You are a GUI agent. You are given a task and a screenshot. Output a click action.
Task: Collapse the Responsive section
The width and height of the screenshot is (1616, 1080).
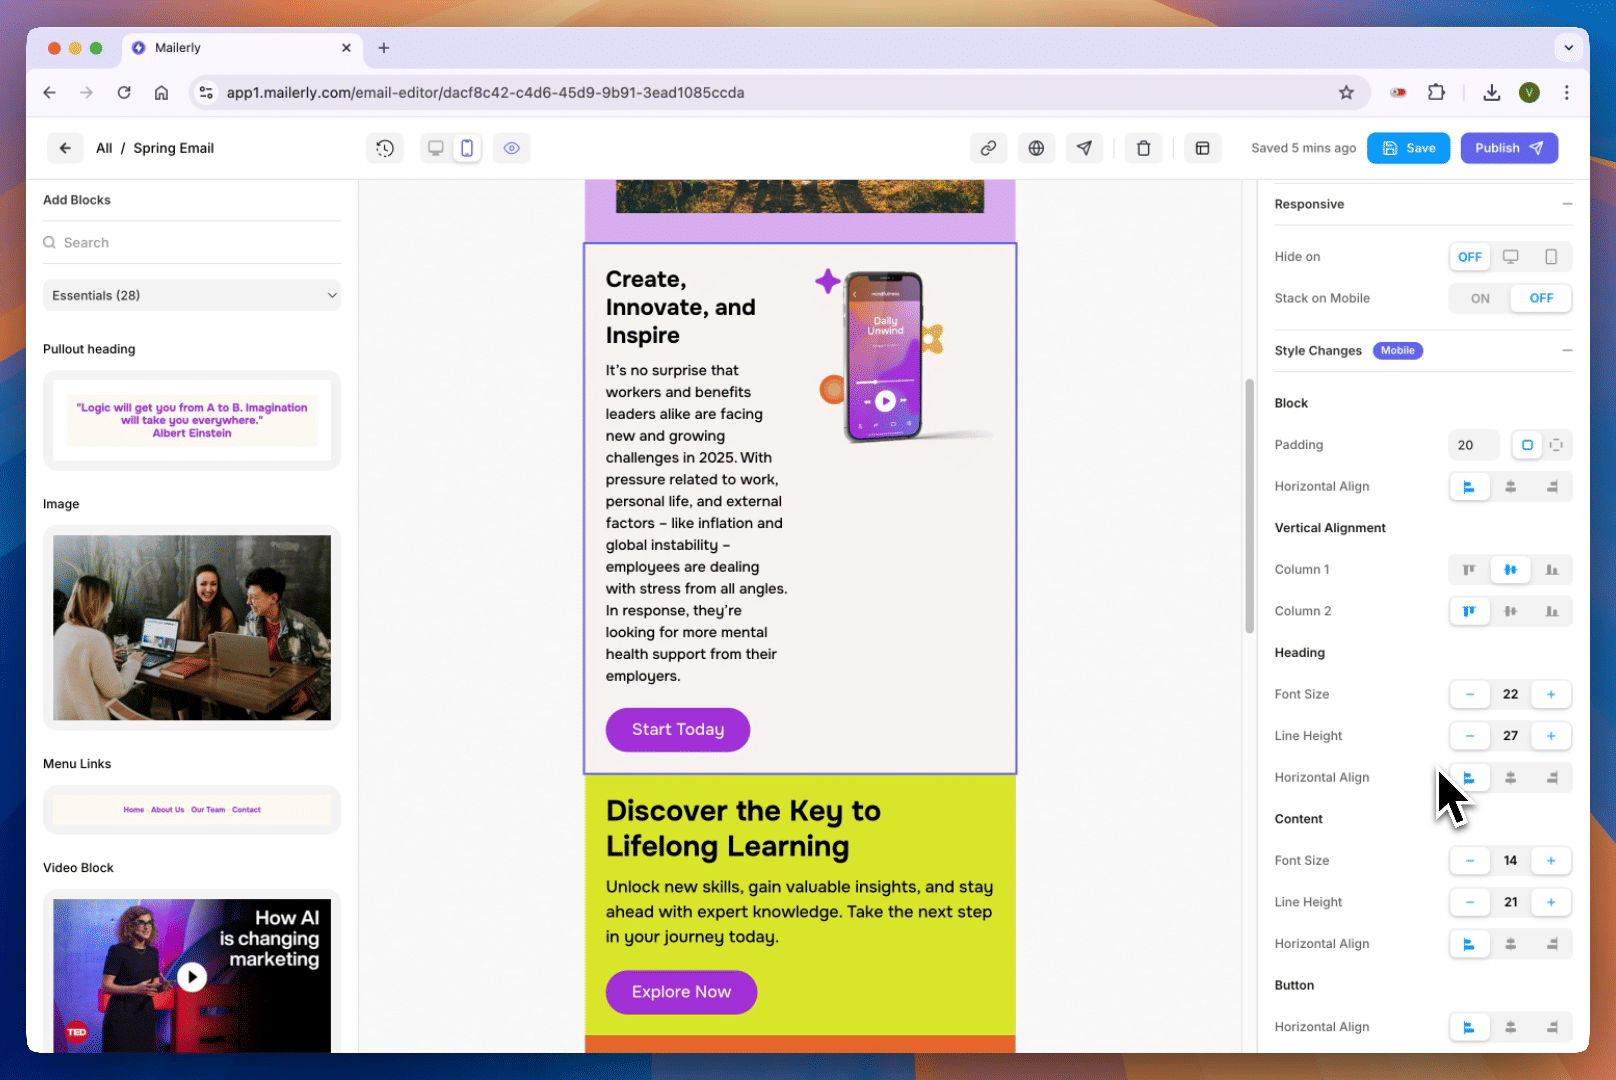[x=1566, y=204]
